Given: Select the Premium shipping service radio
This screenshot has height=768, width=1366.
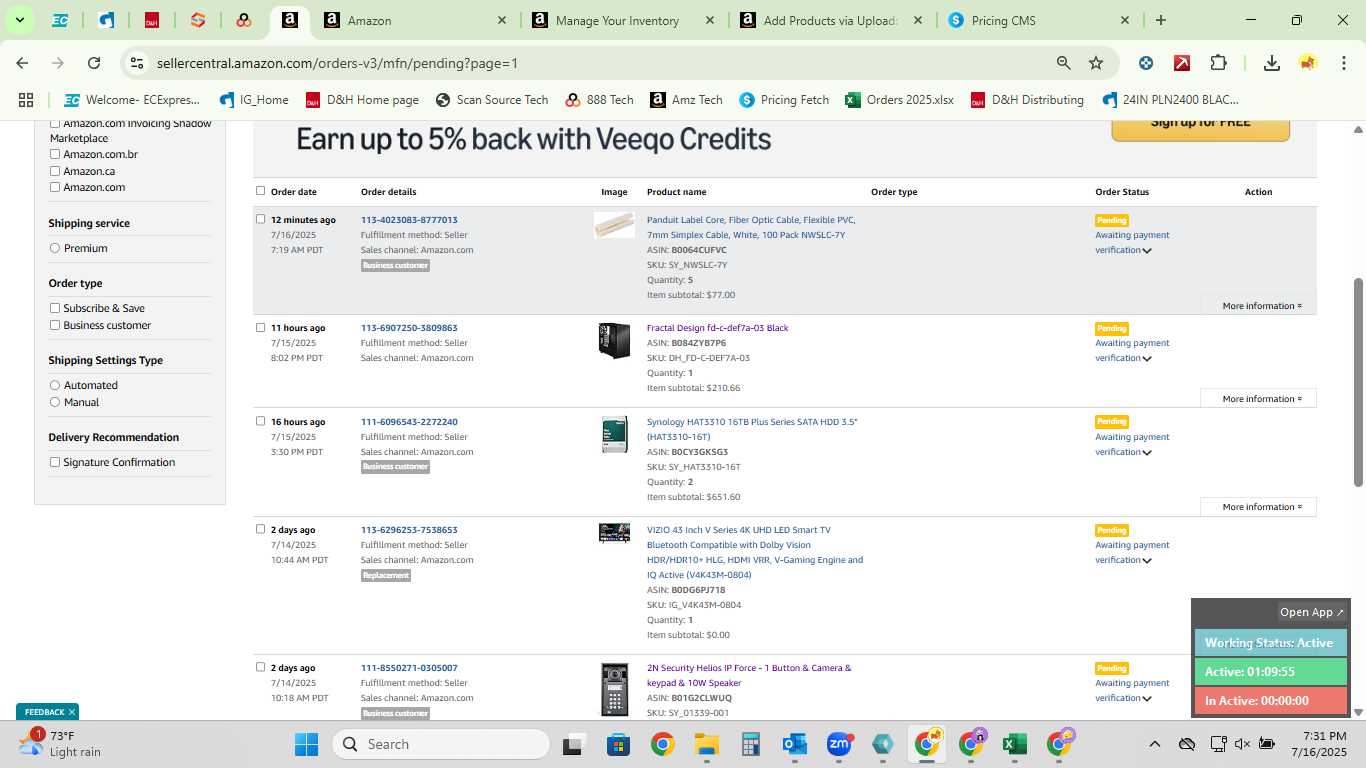Looking at the screenshot, I should [x=55, y=248].
